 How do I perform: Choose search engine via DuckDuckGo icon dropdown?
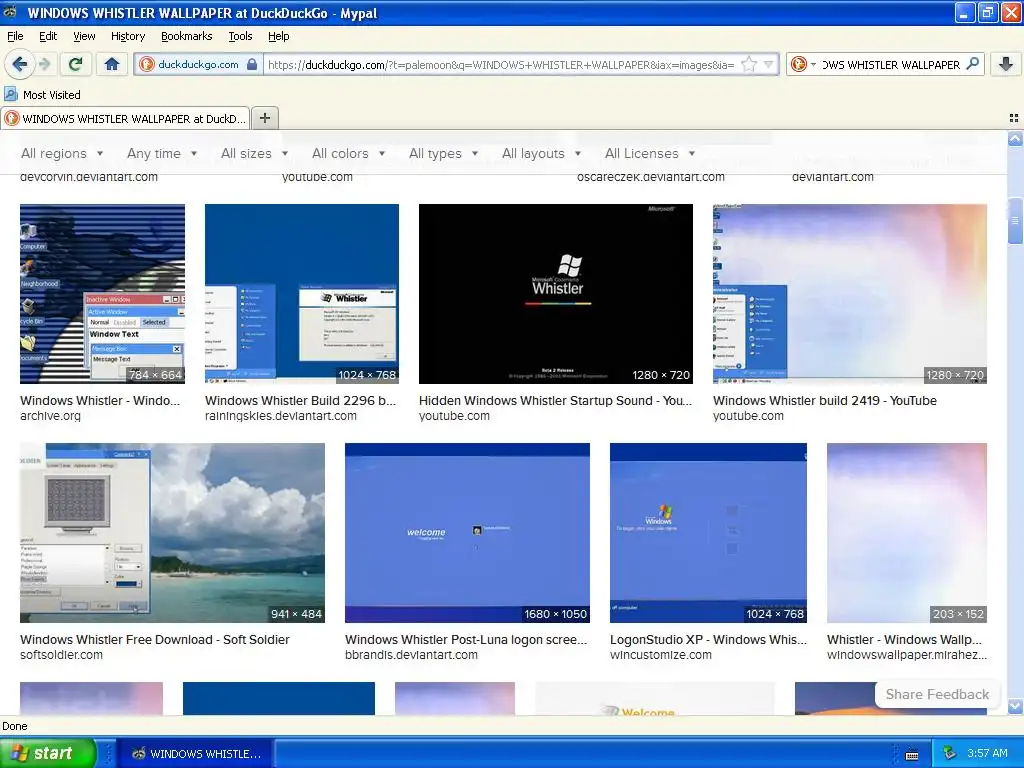pyautogui.click(x=803, y=64)
